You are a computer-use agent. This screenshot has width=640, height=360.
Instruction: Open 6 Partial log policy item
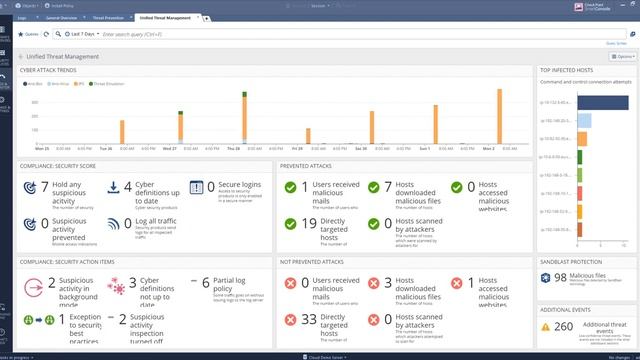tap(227, 289)
